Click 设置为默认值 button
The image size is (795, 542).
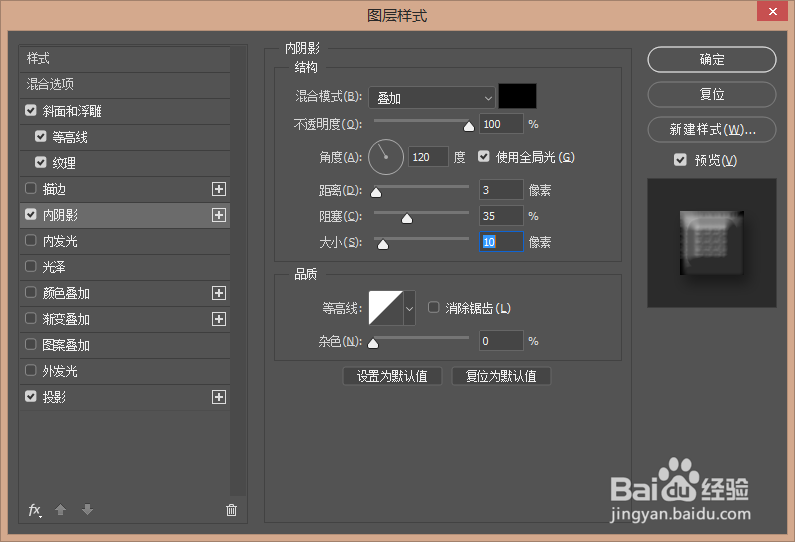tap(392, 376)
